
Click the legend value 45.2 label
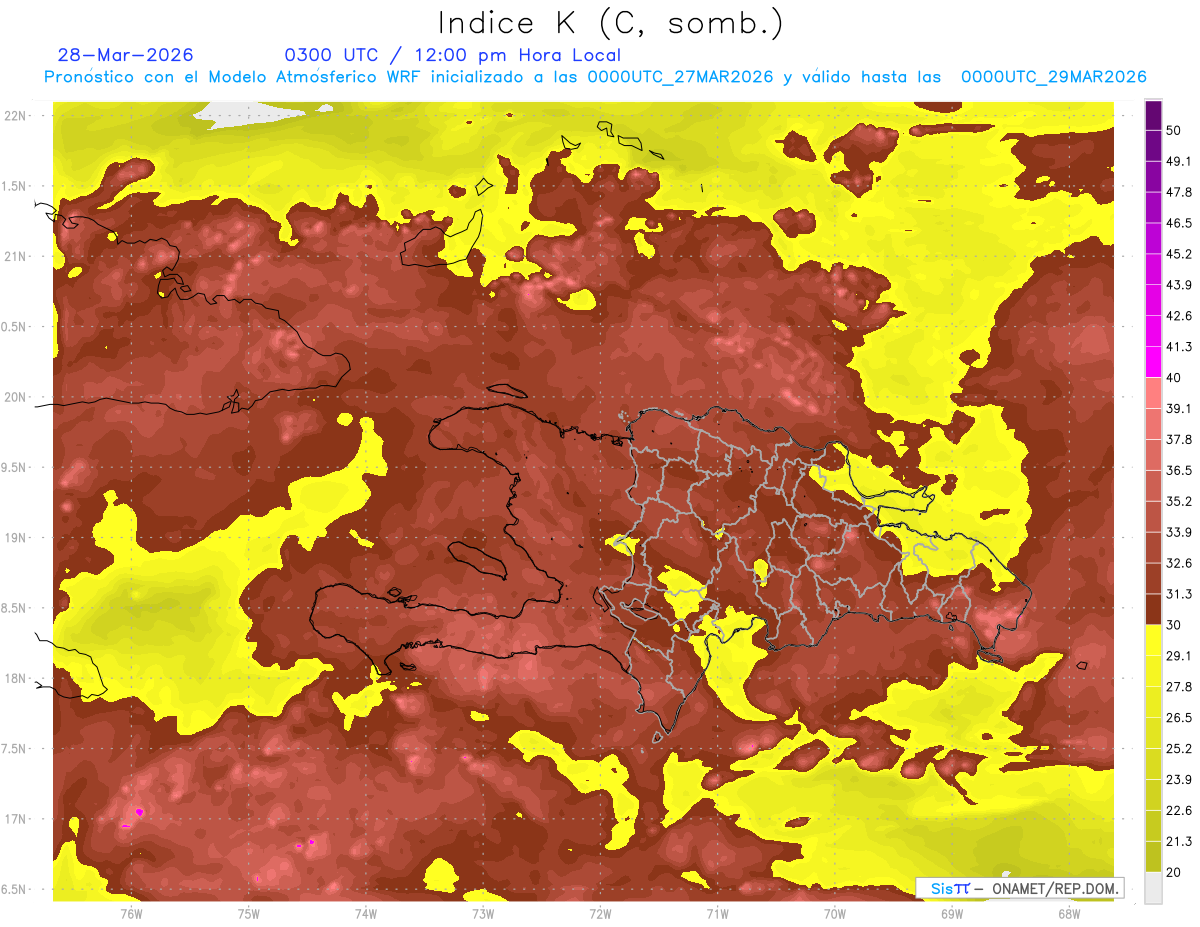coord(1179,254)
